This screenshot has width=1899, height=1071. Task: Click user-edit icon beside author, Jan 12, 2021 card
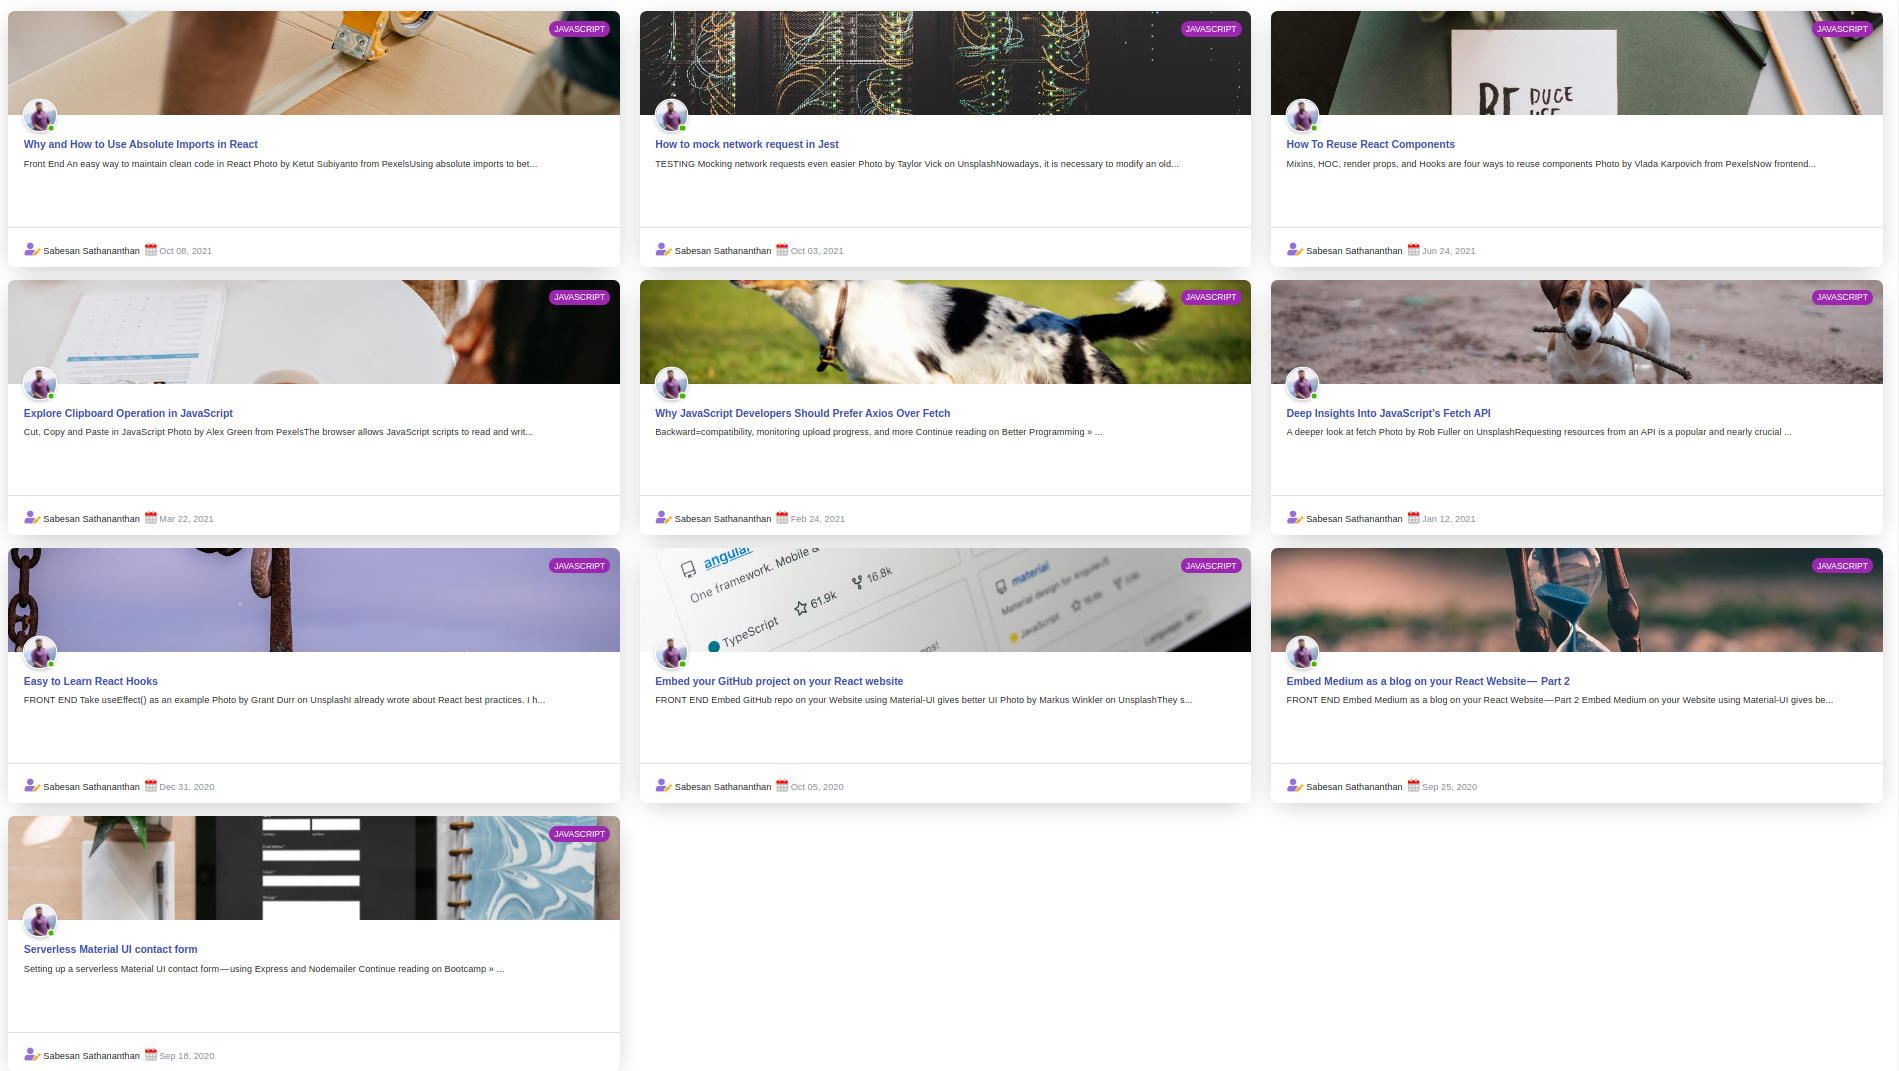[x=1294, y=518]
